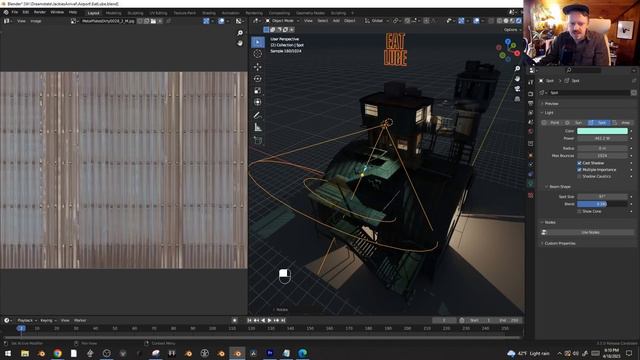Click the zoom magnifier icon in the image editor
The height and width of the screenshot is (360, 640).
click(x=240, y=33)
